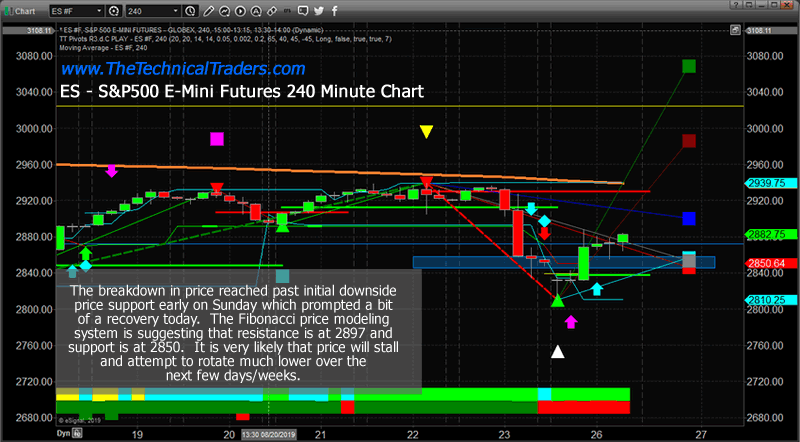Viewport: 800px width, 442px height.
Task: Click the link/chain icon in toolbar
Action: [x=272, y=11]
